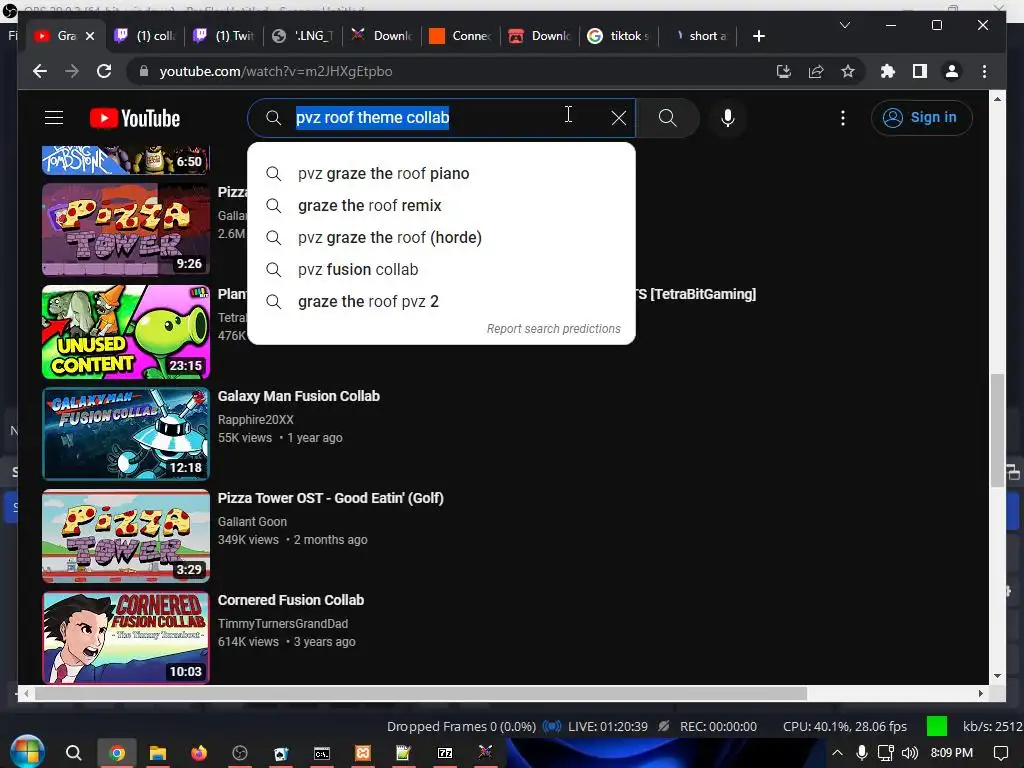Share this page from address bar

coord(816,71)
